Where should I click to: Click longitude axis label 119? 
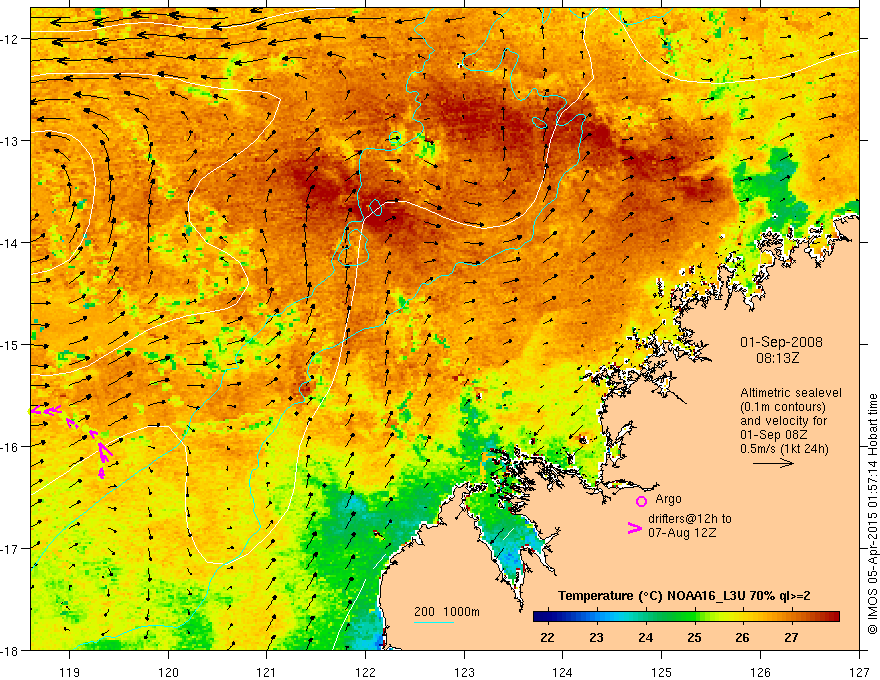(x=70, y=672)
